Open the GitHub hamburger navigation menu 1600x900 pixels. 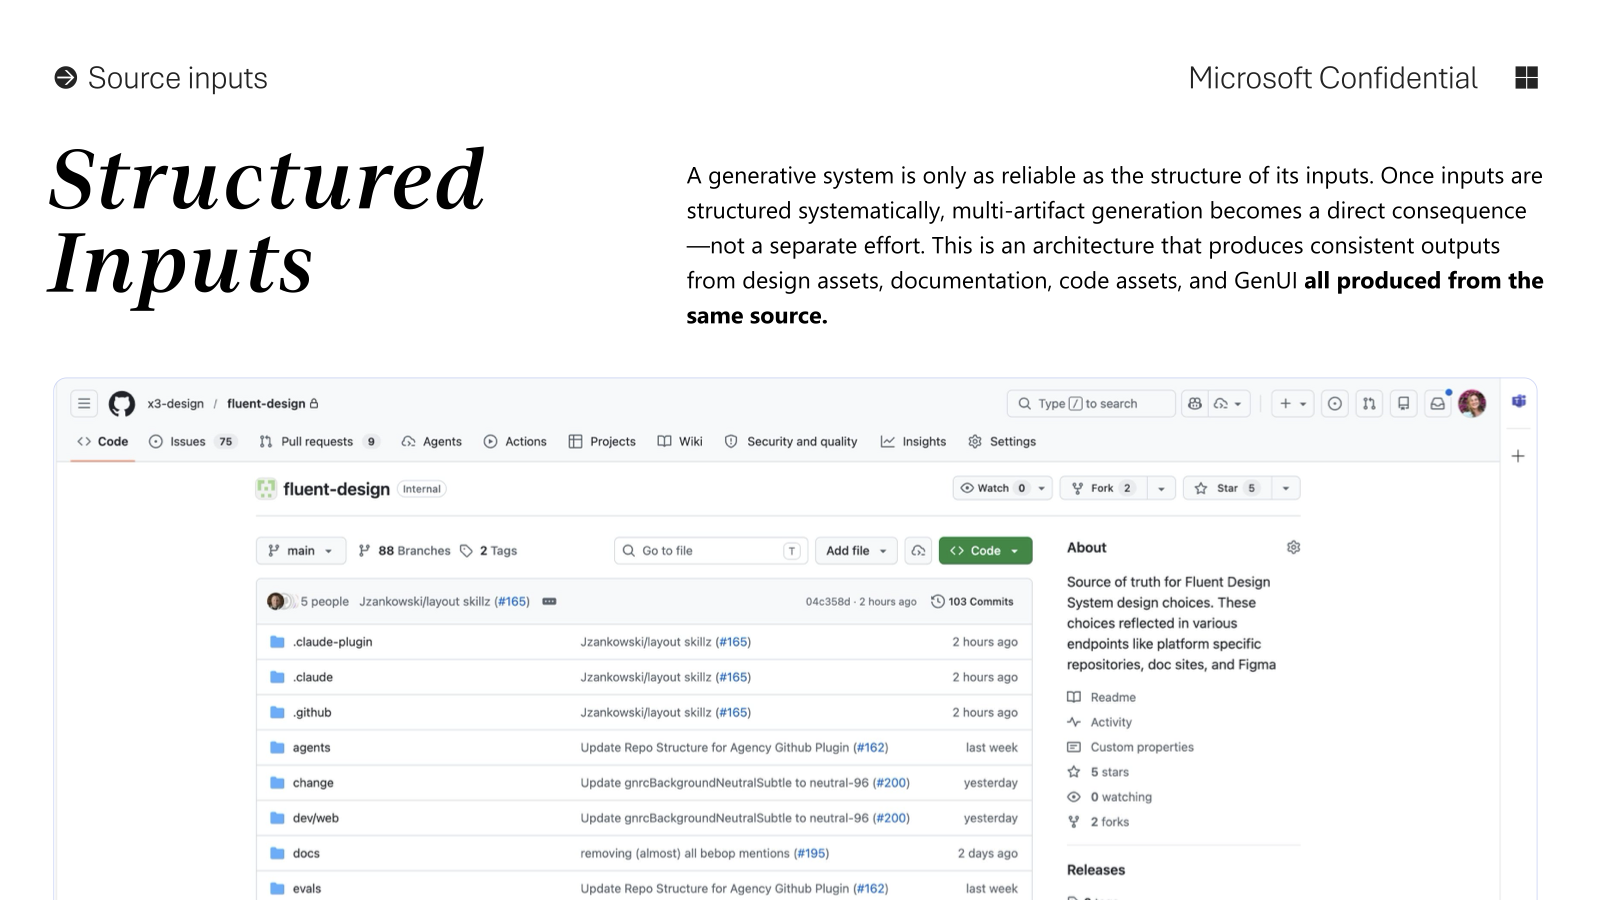tap(84, 404)
